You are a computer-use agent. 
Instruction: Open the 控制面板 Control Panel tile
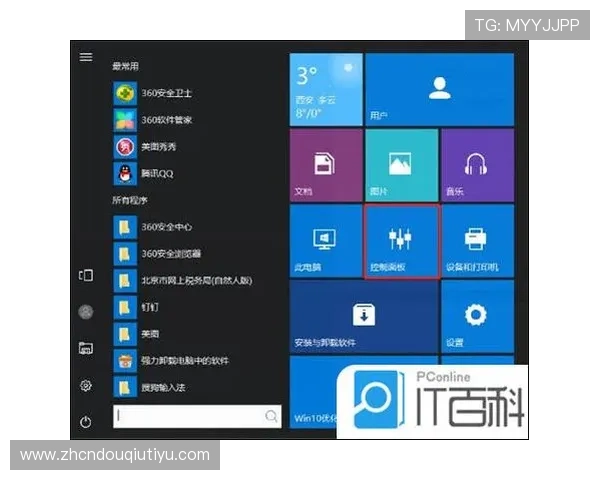pos(402,241)
